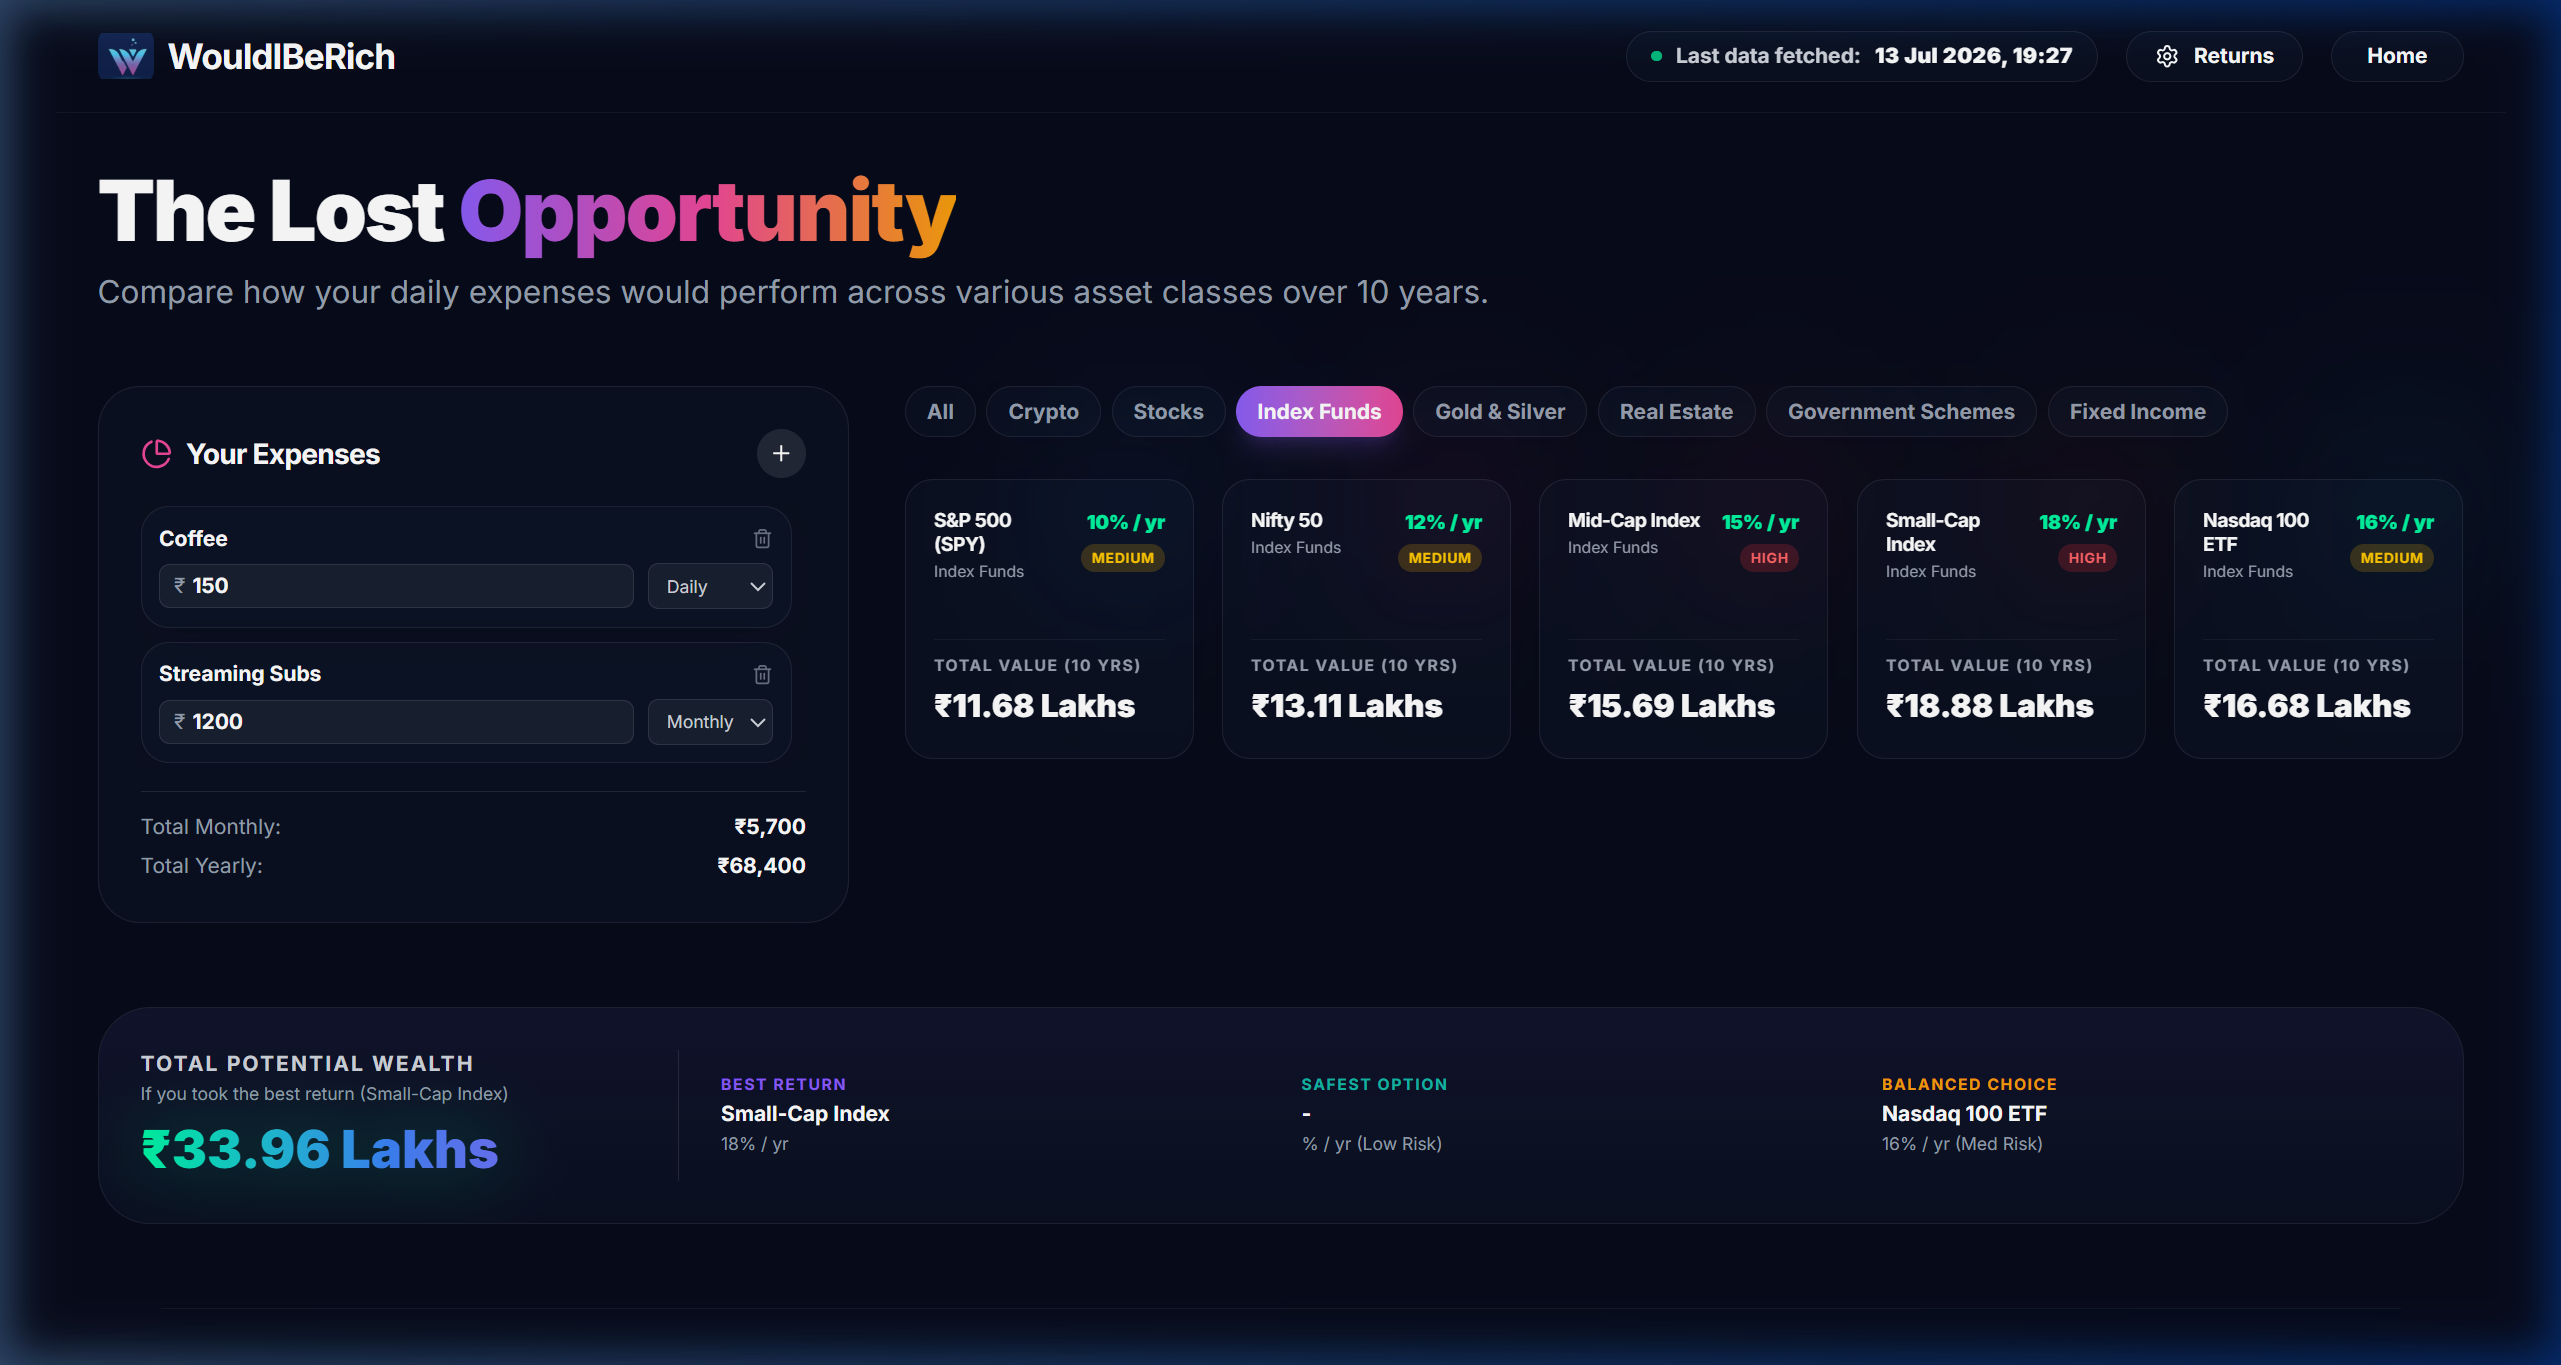Add a new expense with plus icon
2561x1365 pixels.
[x=781, y=454]
